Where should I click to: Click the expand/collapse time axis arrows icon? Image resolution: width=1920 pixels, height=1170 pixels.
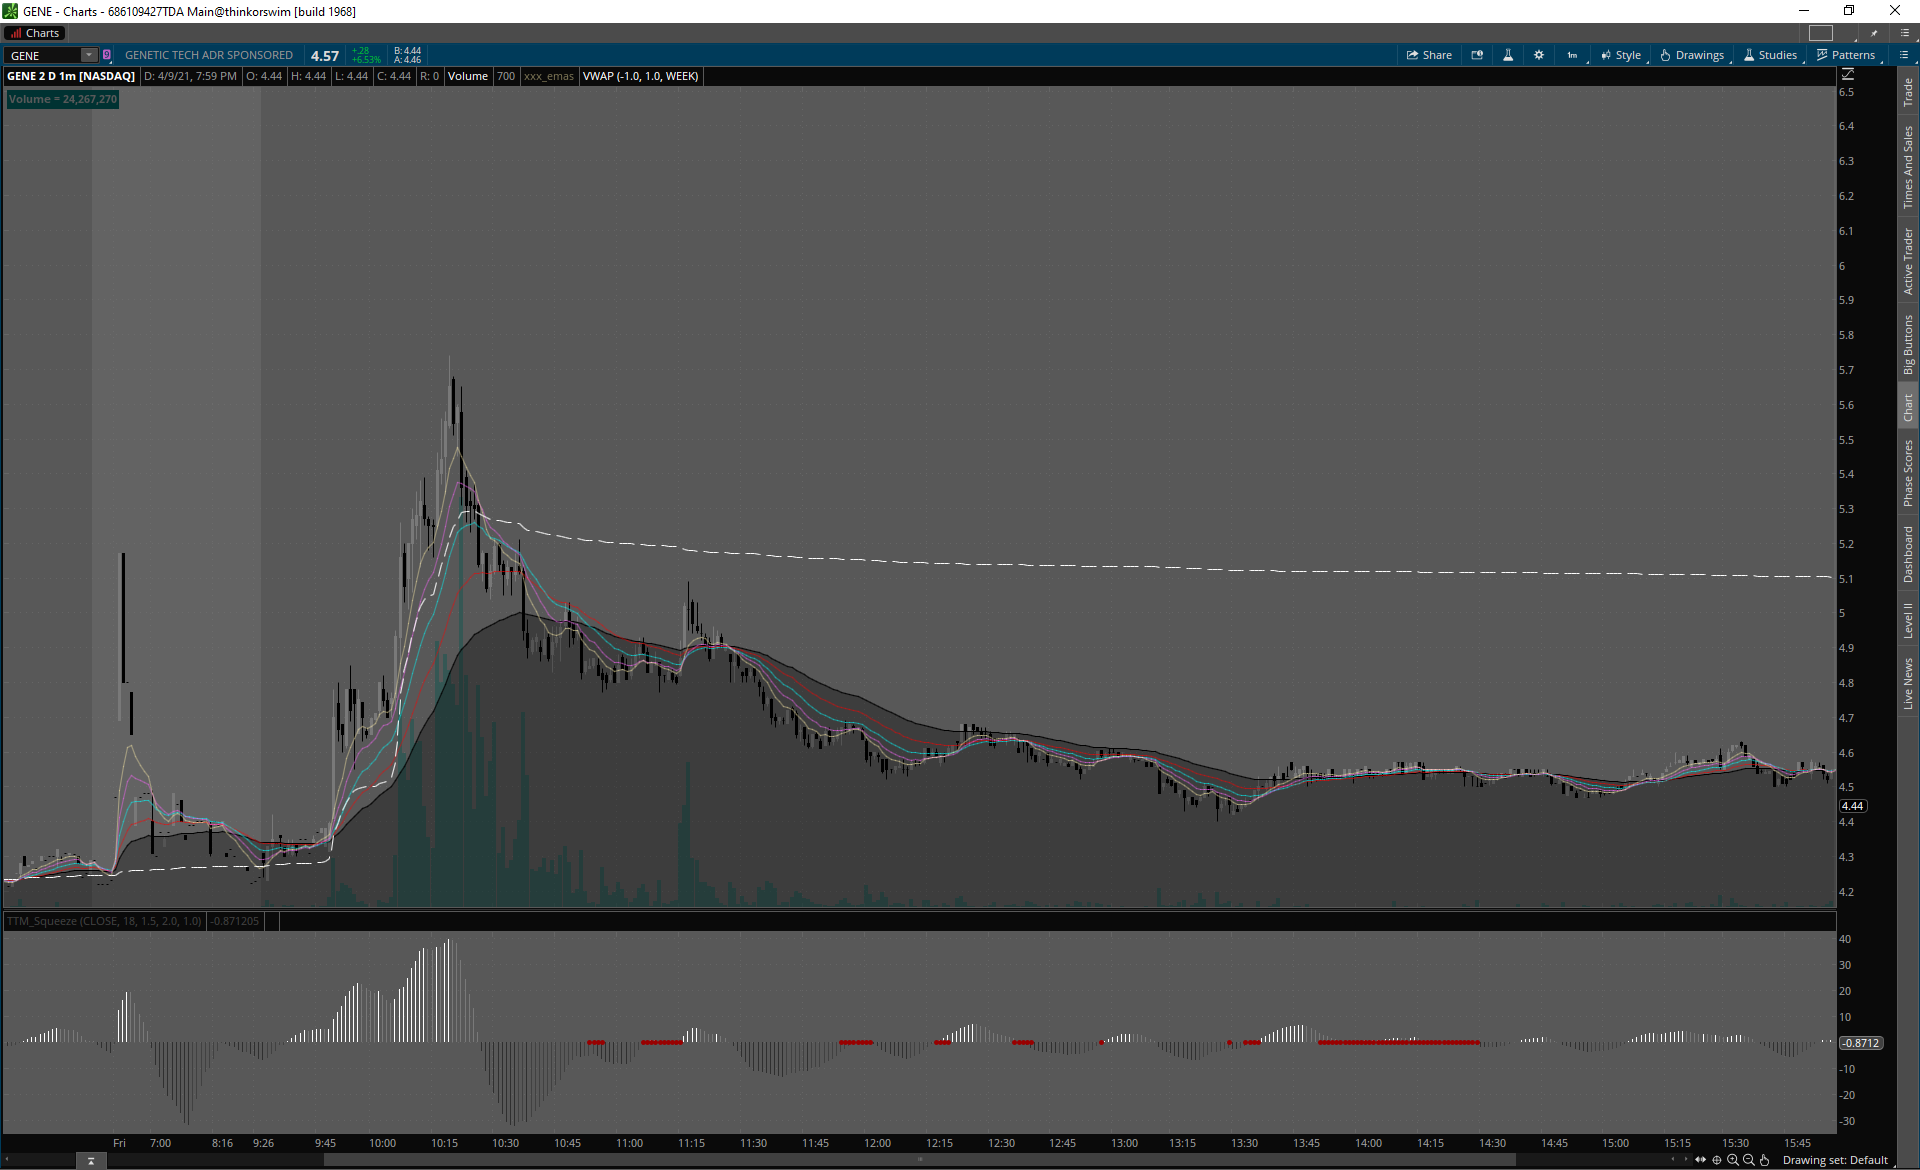[x=1700, y=1160]
